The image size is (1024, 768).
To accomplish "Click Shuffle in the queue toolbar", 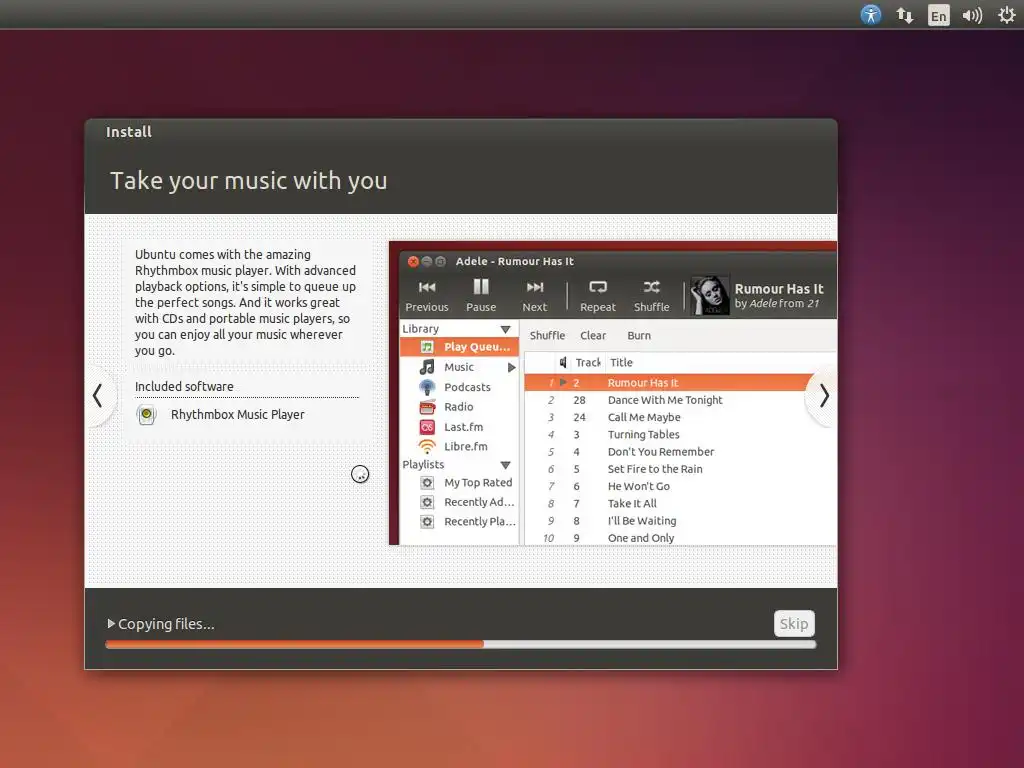I will click(x=547, y=336).
